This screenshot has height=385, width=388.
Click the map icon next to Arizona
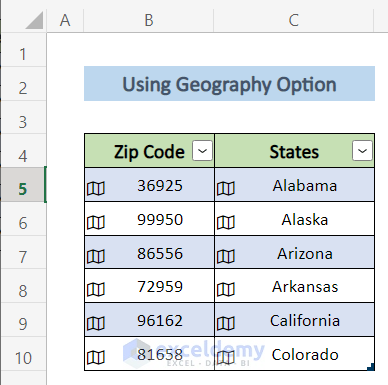tap(226, 256)
